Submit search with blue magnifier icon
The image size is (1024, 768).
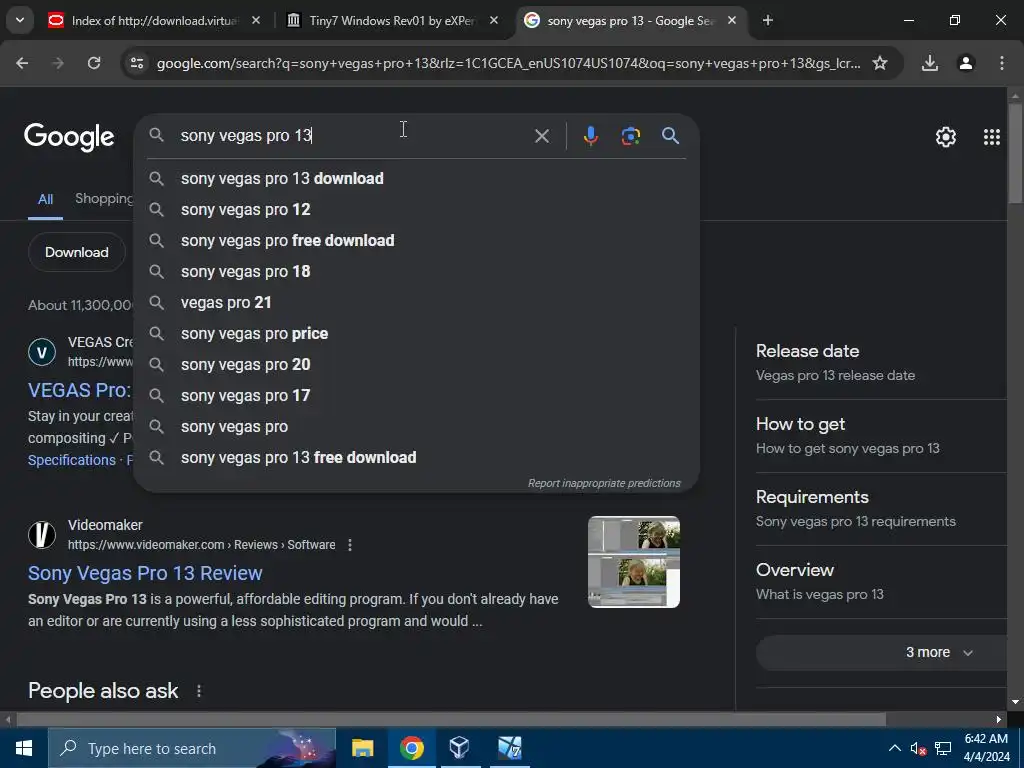(x=671, y=136)
